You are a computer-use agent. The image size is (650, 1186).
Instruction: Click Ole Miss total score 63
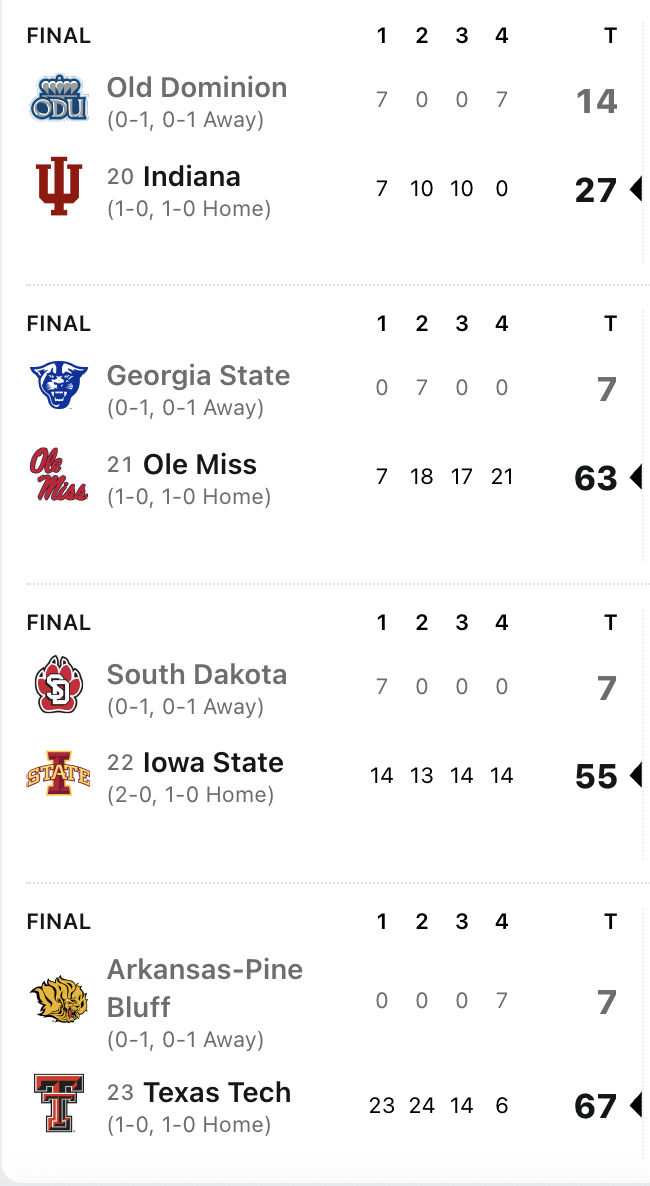(x=596, y=478)
